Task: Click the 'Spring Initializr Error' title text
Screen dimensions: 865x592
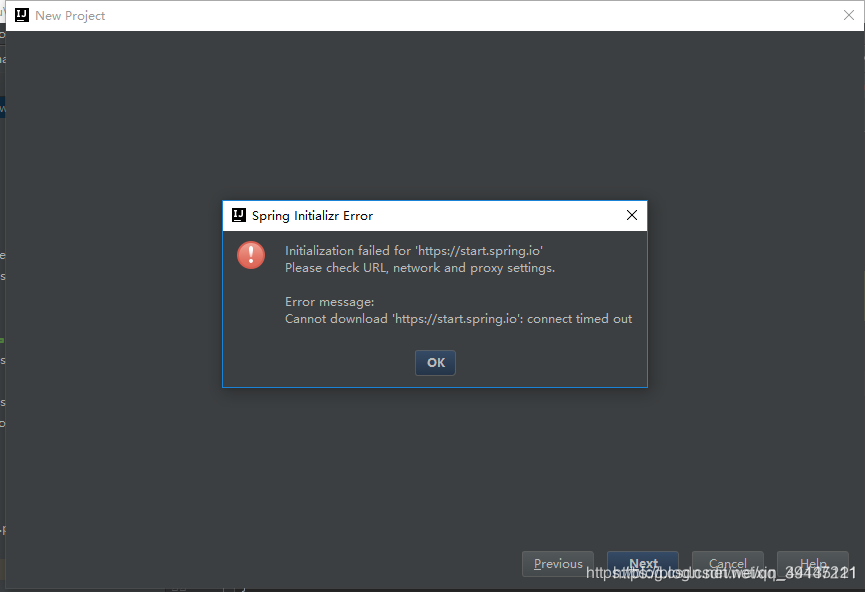Action: coord(312,216)
